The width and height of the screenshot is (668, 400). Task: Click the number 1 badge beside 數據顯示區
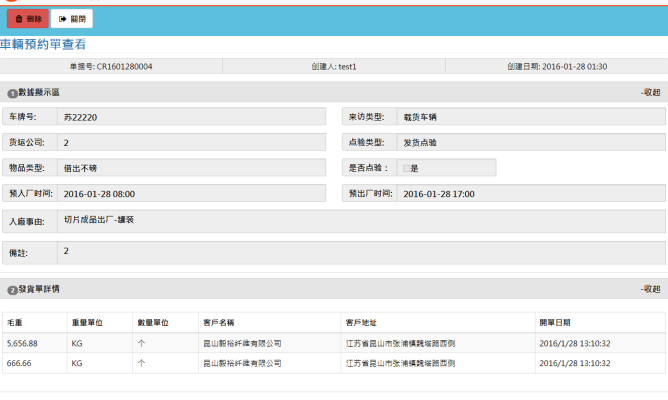point(12,93)
